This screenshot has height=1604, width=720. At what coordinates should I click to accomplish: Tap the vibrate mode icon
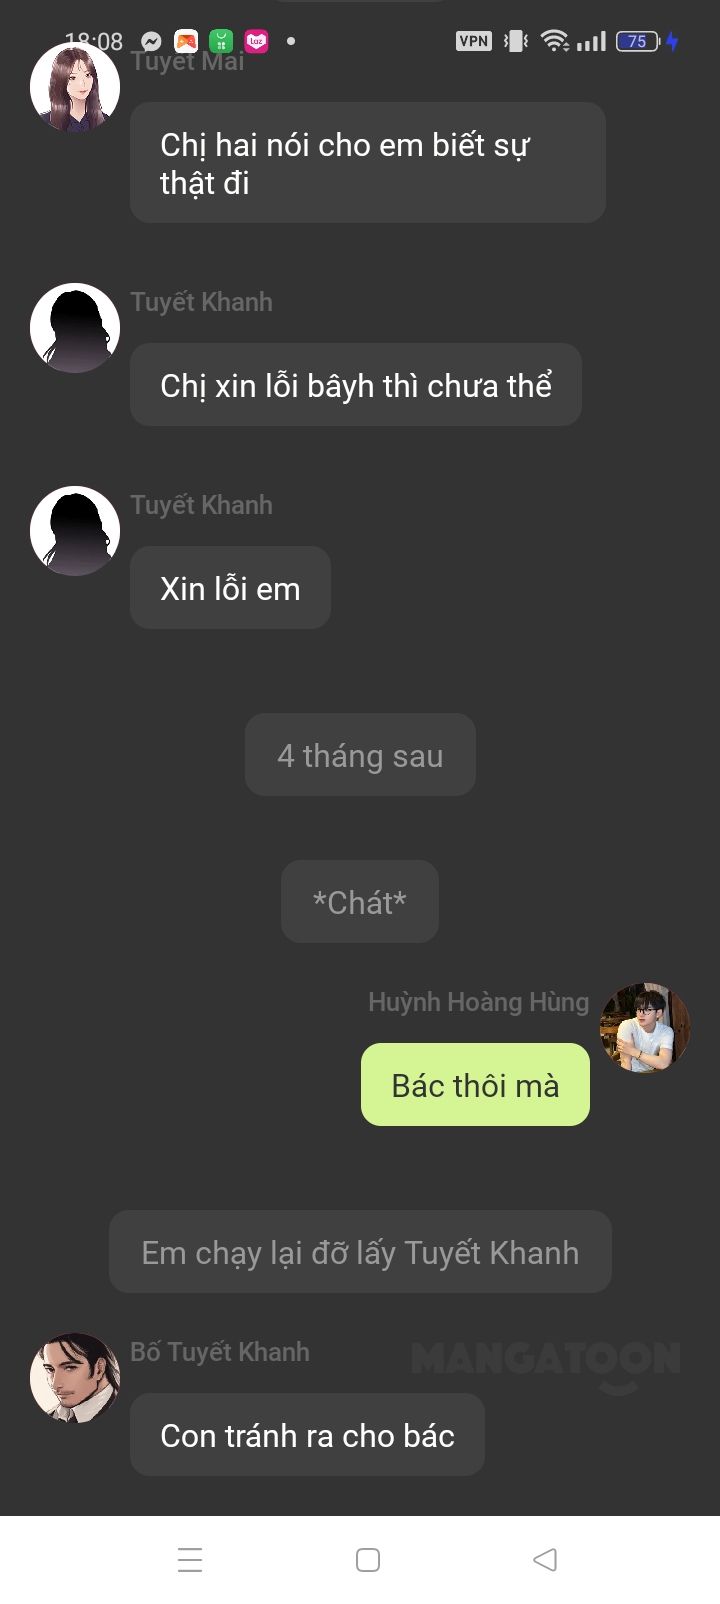[515, 41]
